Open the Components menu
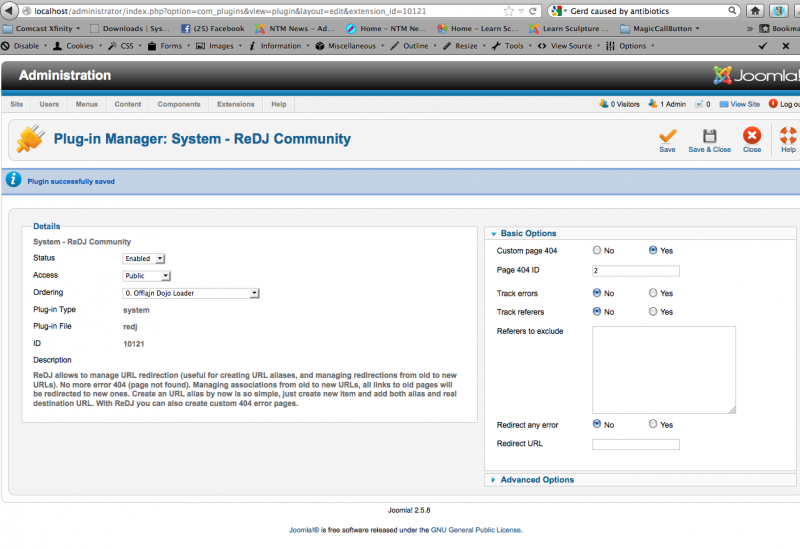Image resolution: width=800 pixels, height=549 pixels. (x=179, y=104)
